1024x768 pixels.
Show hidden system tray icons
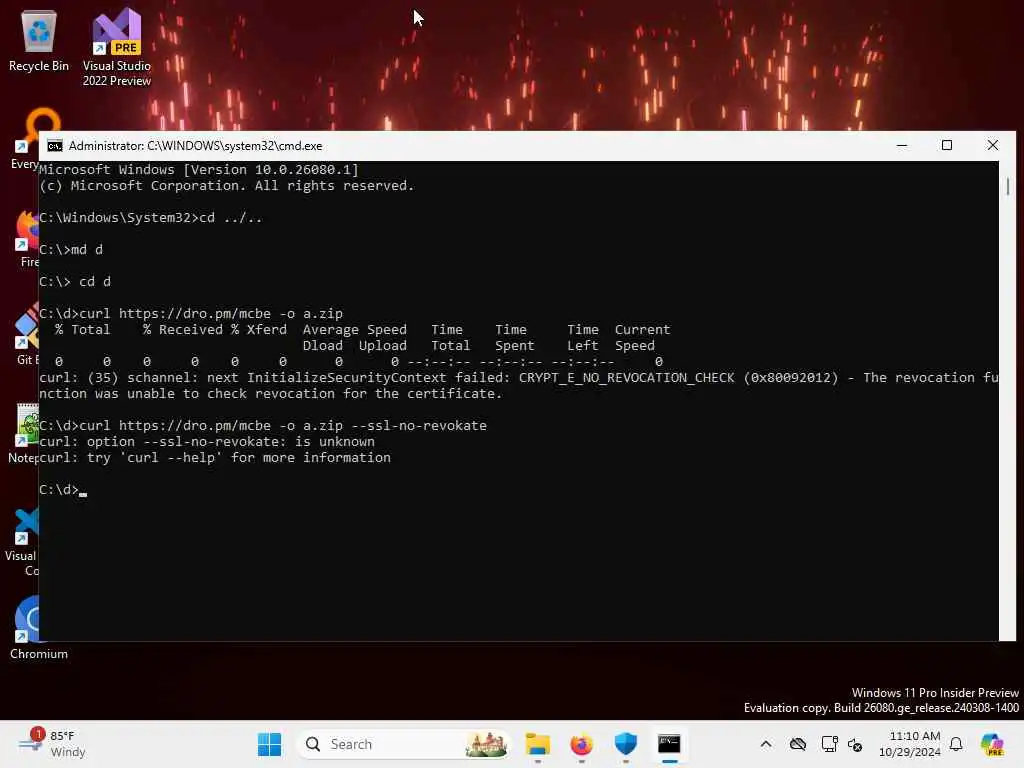pos(766,744)
